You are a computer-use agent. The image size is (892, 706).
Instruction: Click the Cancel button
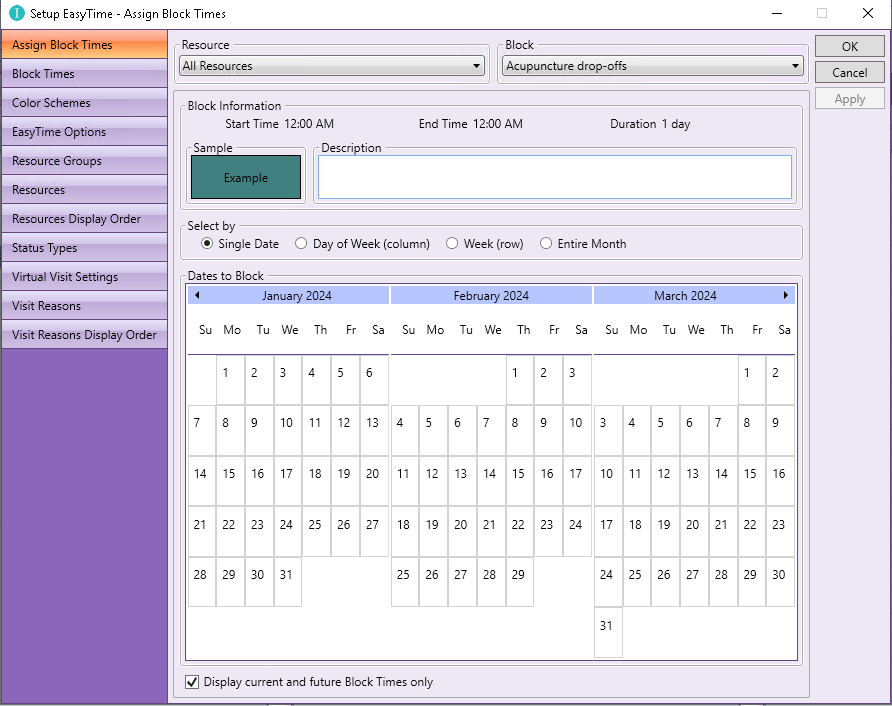[x=849, y=72]
